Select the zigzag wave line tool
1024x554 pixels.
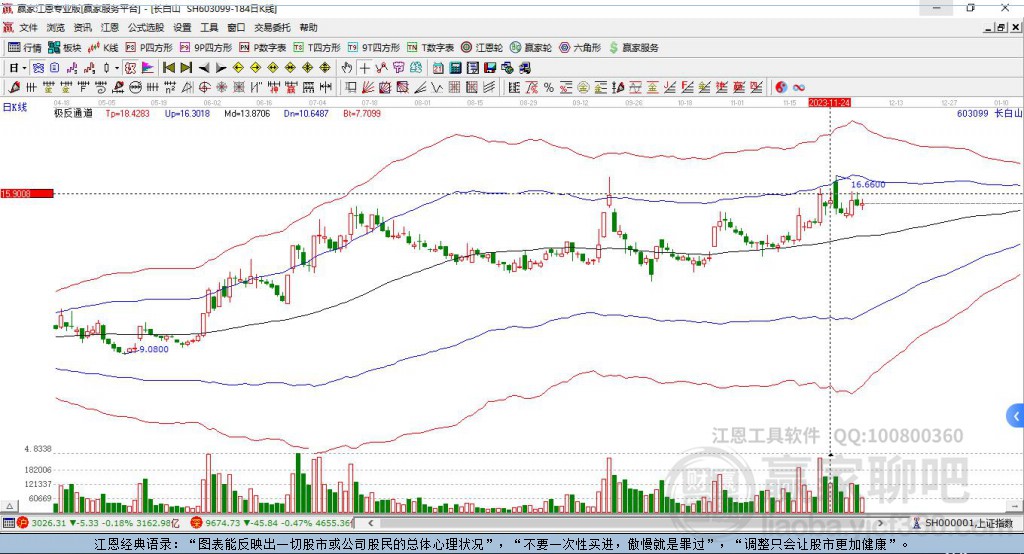[x=437, y=87]
